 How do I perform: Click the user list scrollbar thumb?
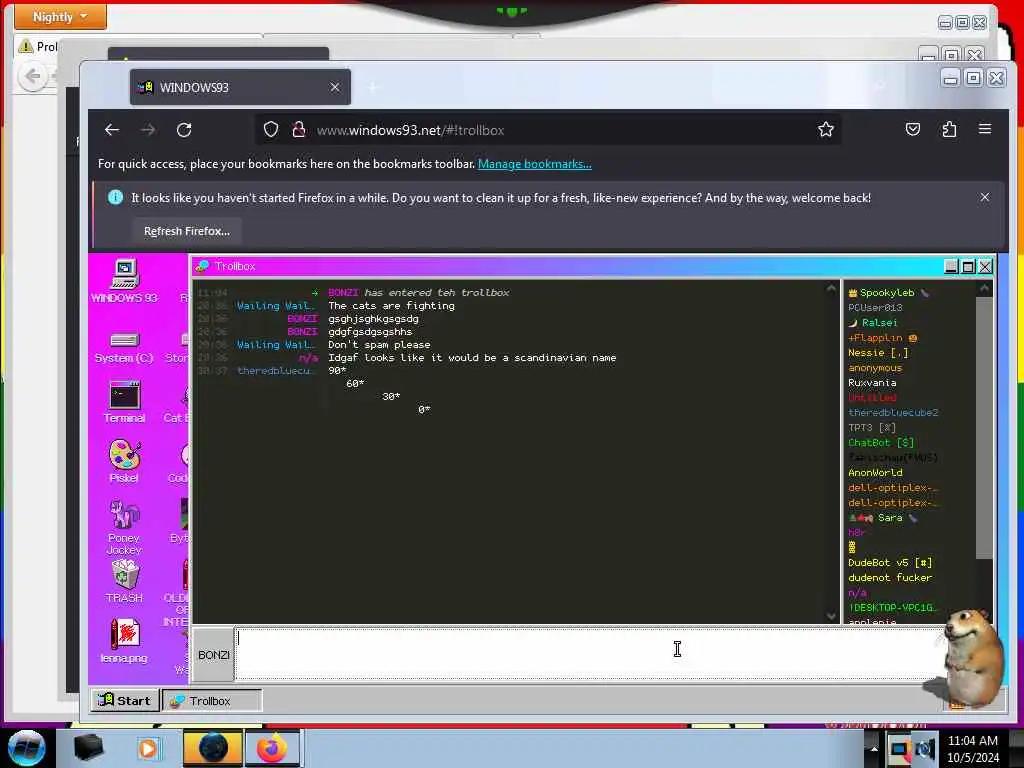(985, 428)
